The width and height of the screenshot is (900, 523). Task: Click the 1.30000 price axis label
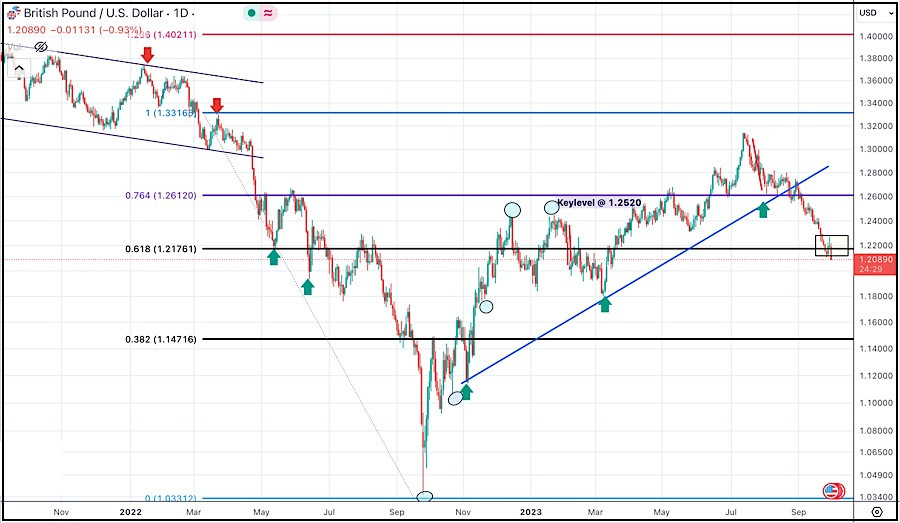[876, 149]
